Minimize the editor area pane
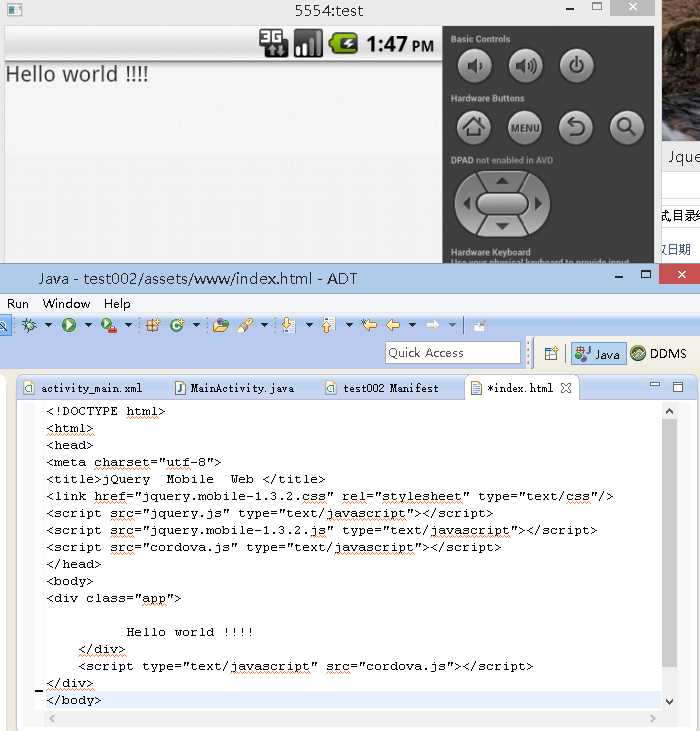This screenshot has width=700, height=731. point(655,385)
